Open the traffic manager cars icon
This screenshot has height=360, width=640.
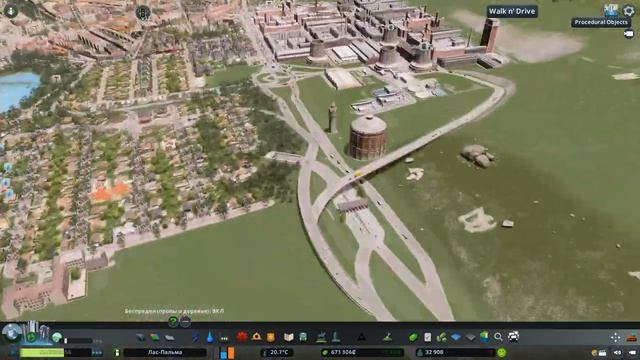tap(513, 336)
